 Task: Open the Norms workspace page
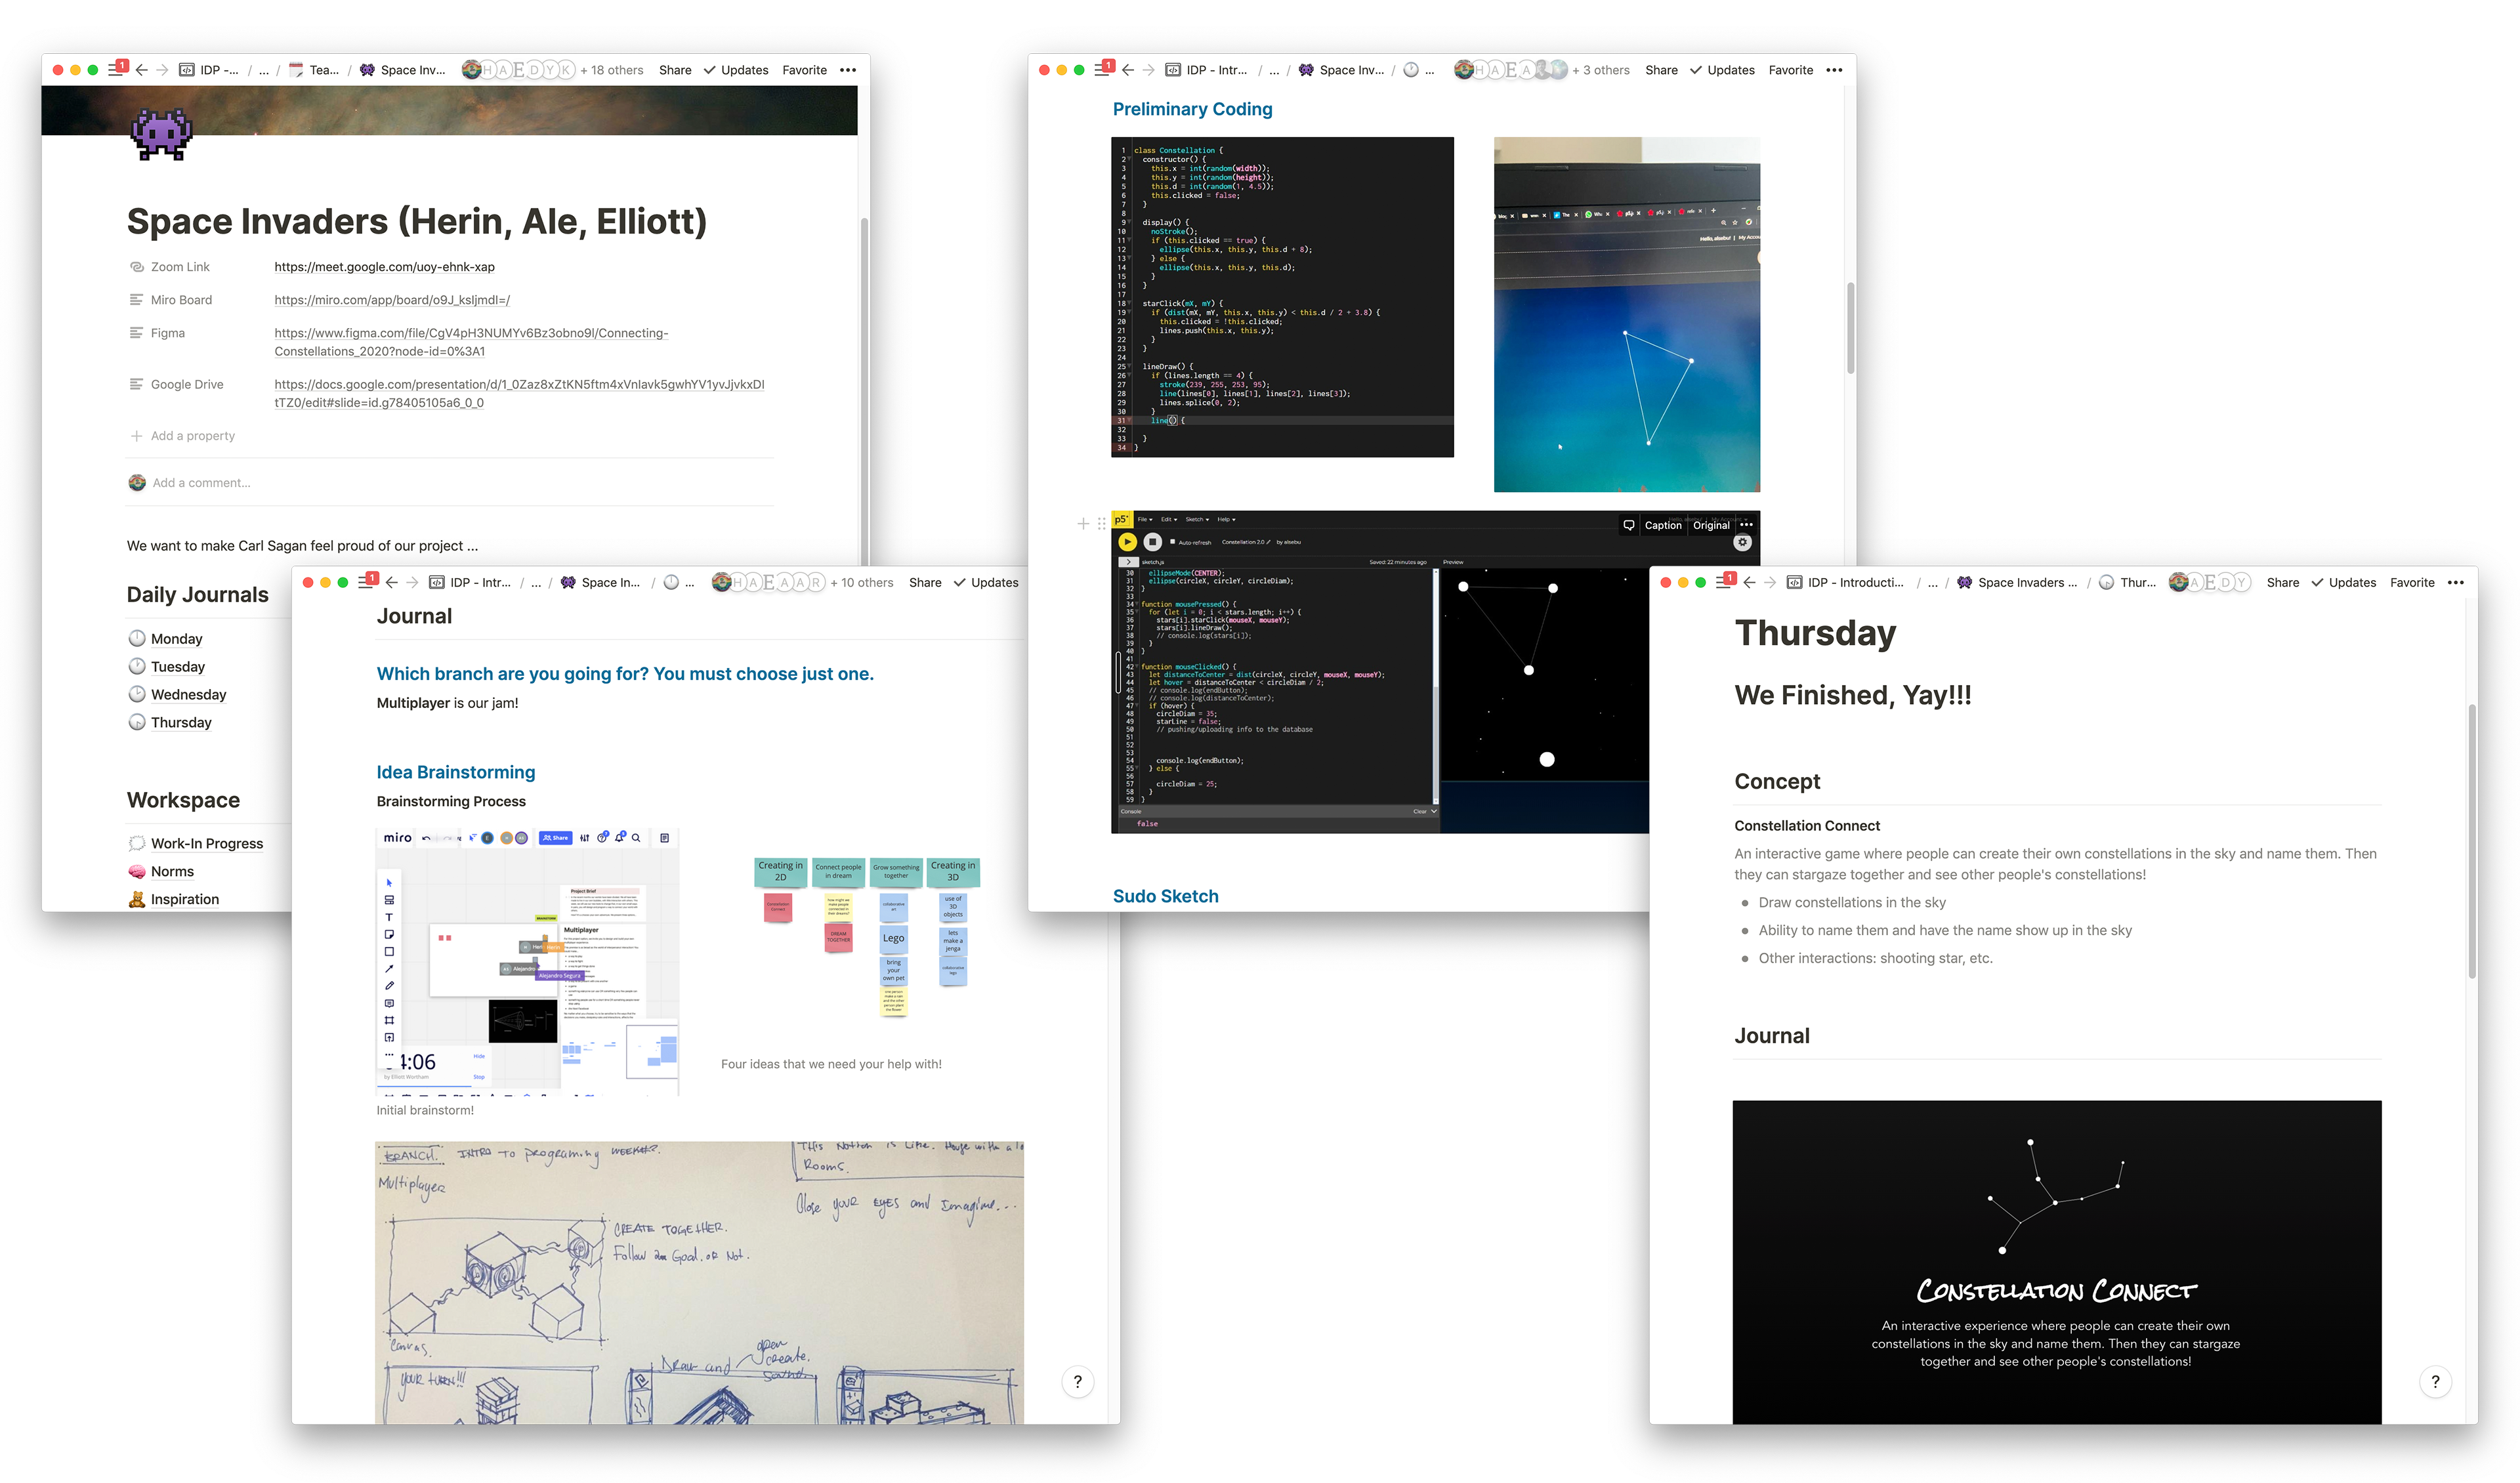point(172,871)
